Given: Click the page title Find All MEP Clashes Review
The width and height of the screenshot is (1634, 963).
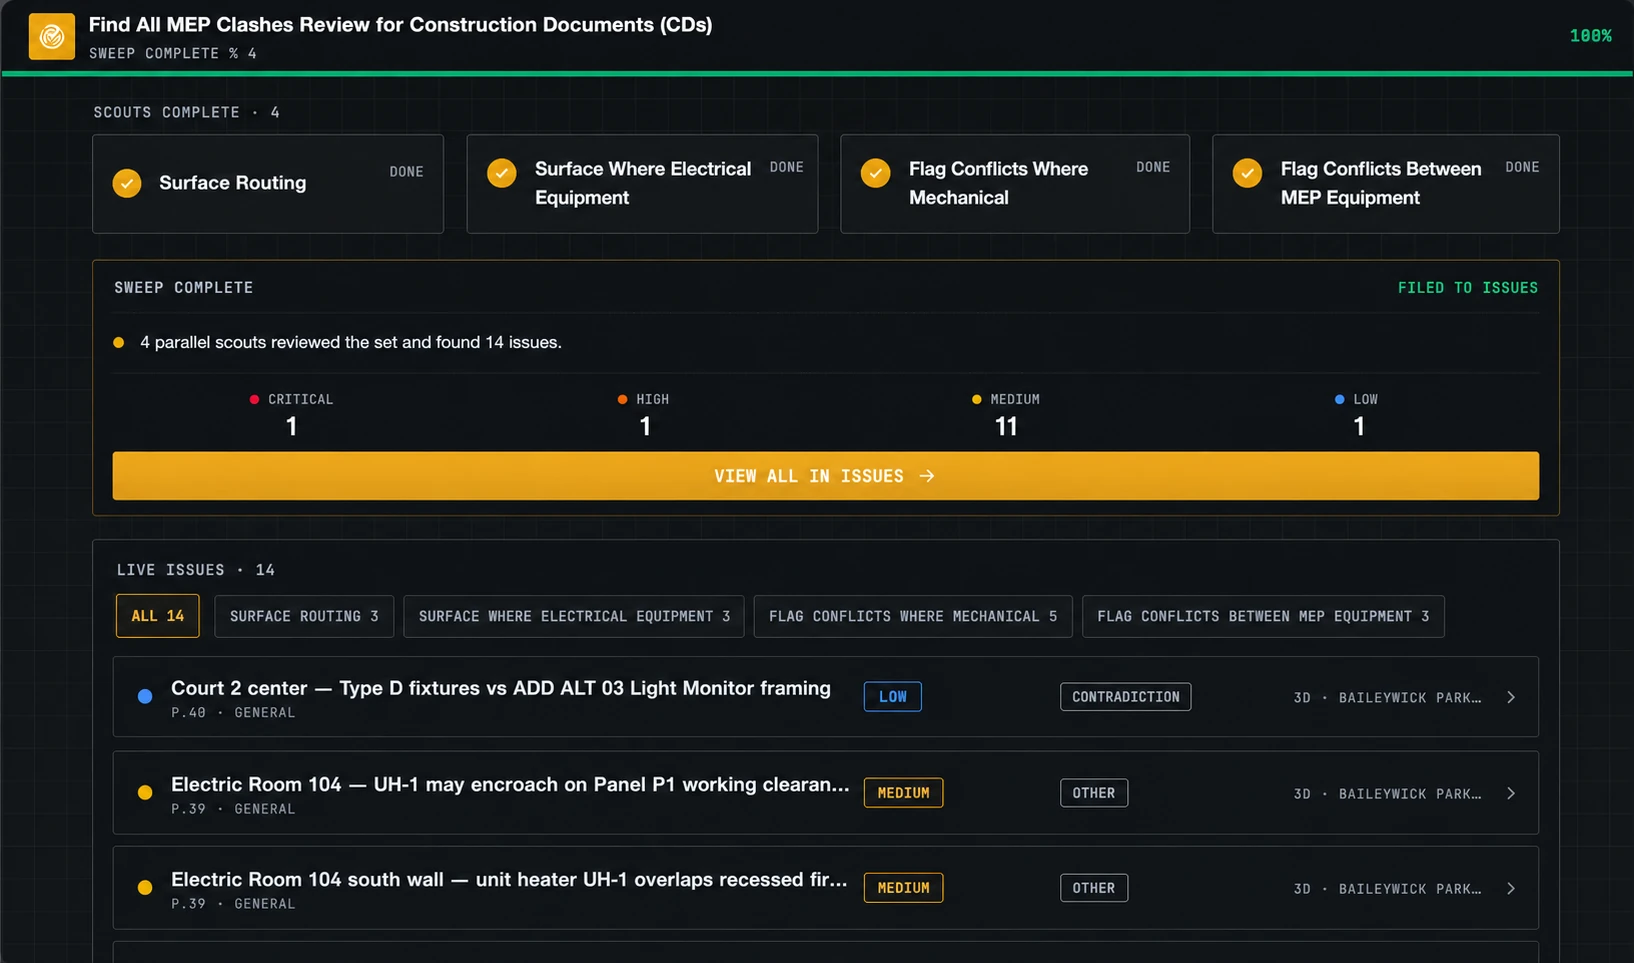Looking at the screenshot, I should coord(400,24).
